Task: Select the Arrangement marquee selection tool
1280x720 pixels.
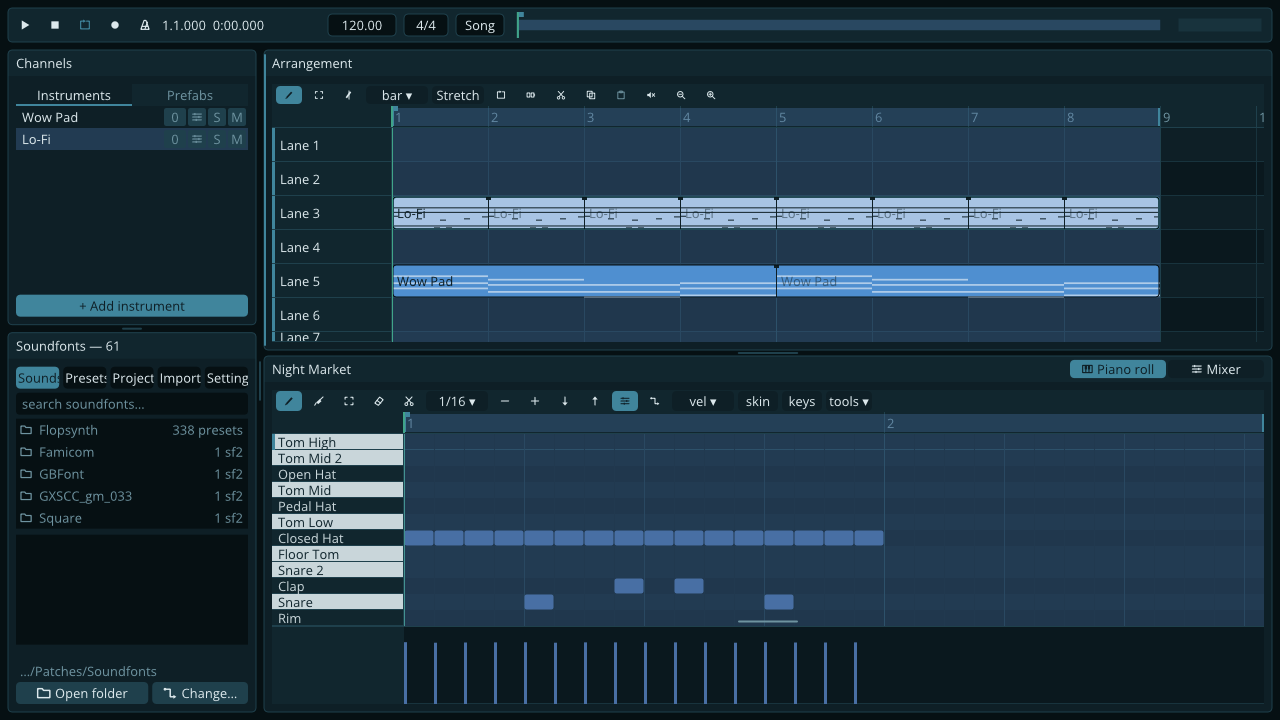Action: [319, 95]
